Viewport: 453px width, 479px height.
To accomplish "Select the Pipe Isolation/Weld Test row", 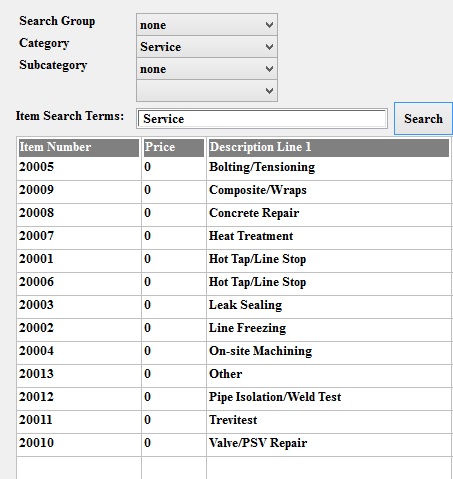I will pyautogui.click(x=234, y=397).
